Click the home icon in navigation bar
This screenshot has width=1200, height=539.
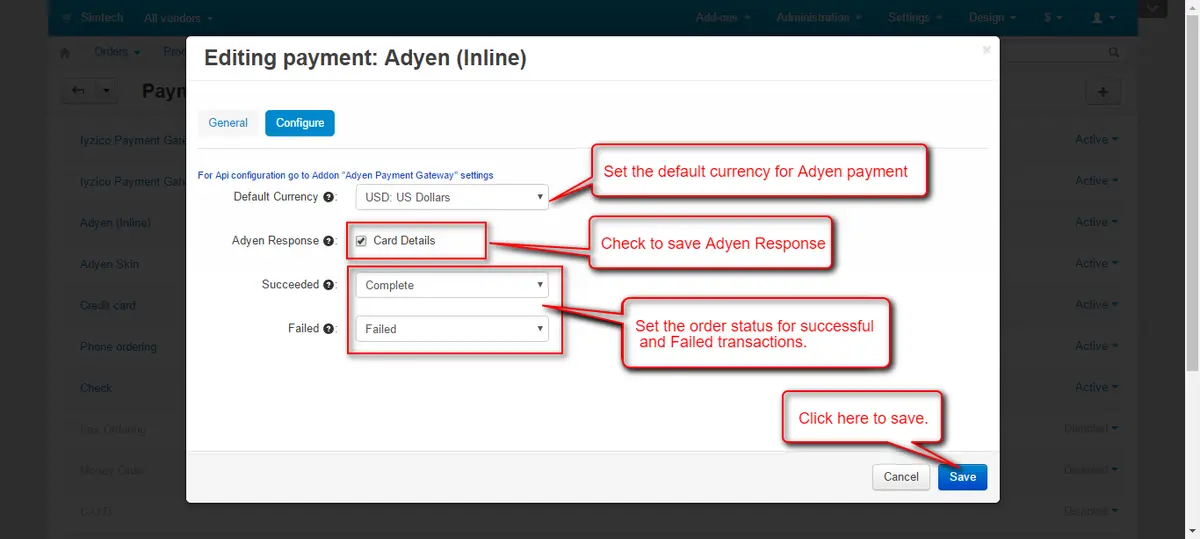(x=66, y=52)
